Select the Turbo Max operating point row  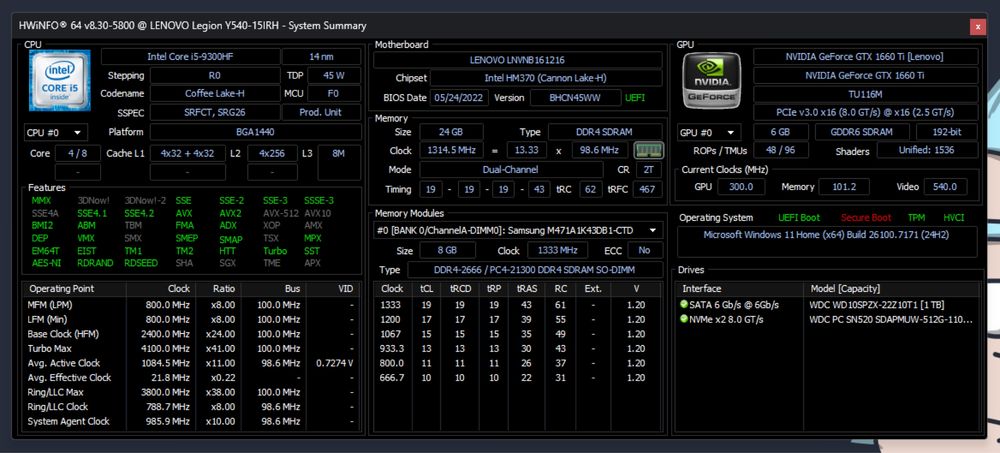pyautogui.click(x=192, y=348)
